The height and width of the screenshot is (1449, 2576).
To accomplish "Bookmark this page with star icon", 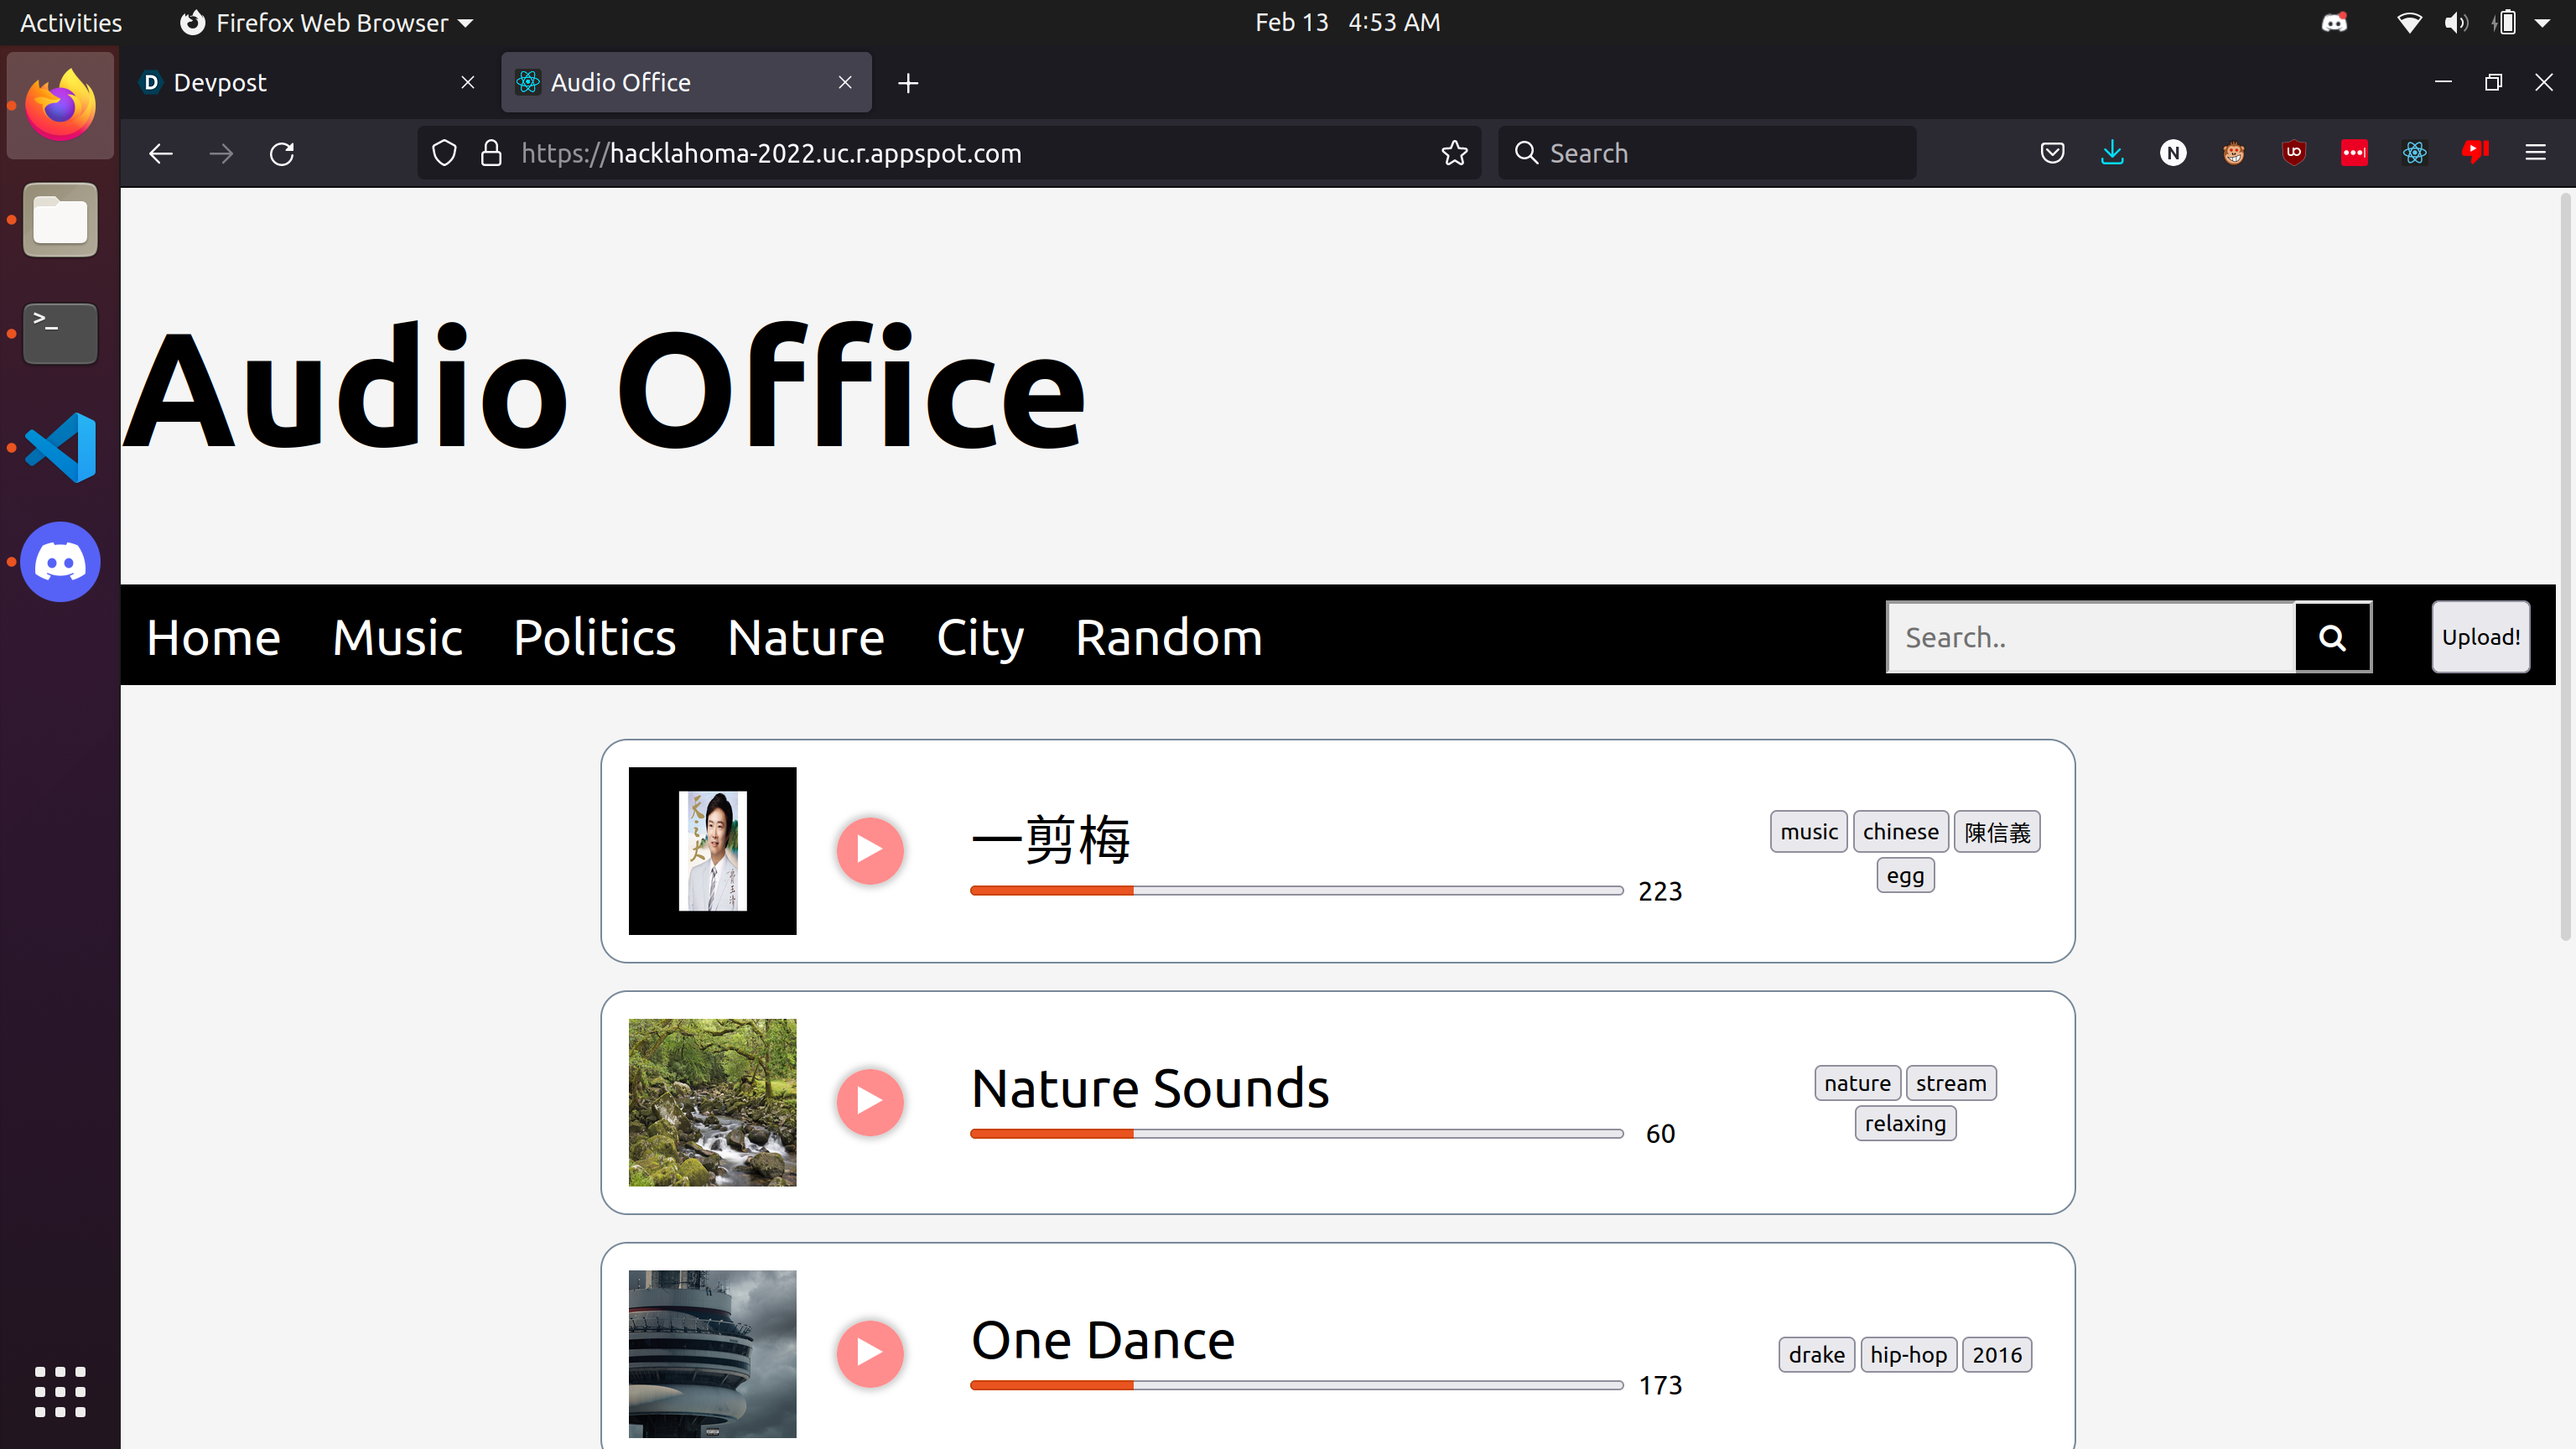I will tap(1454, 153).
